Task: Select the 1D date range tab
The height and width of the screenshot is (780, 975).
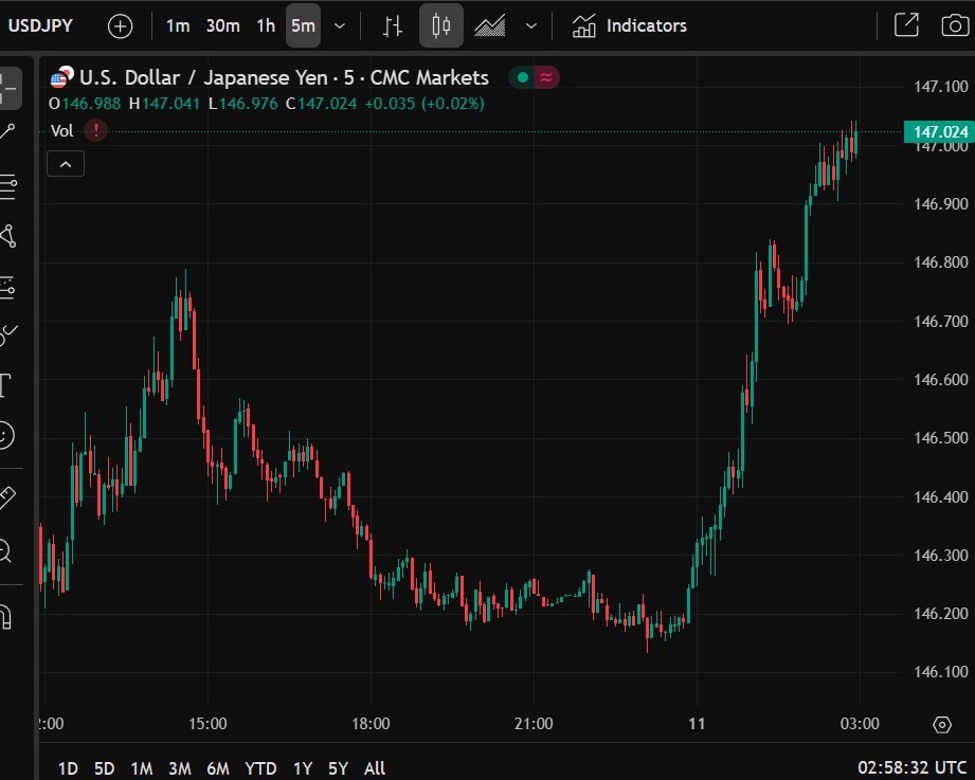Action: [x=68, y=768]
